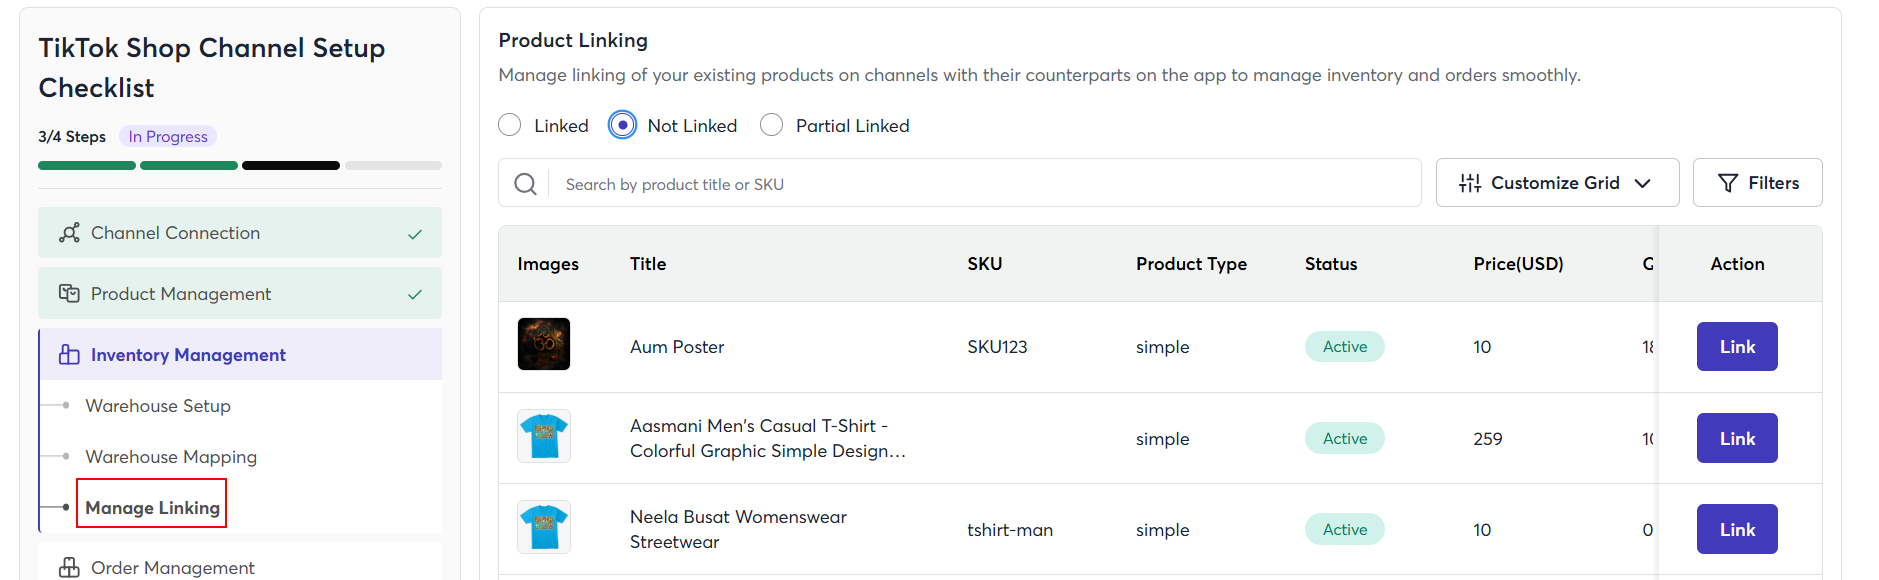
Task: Click the Channel Connection checkmark icon
Action: click(415, 234)
